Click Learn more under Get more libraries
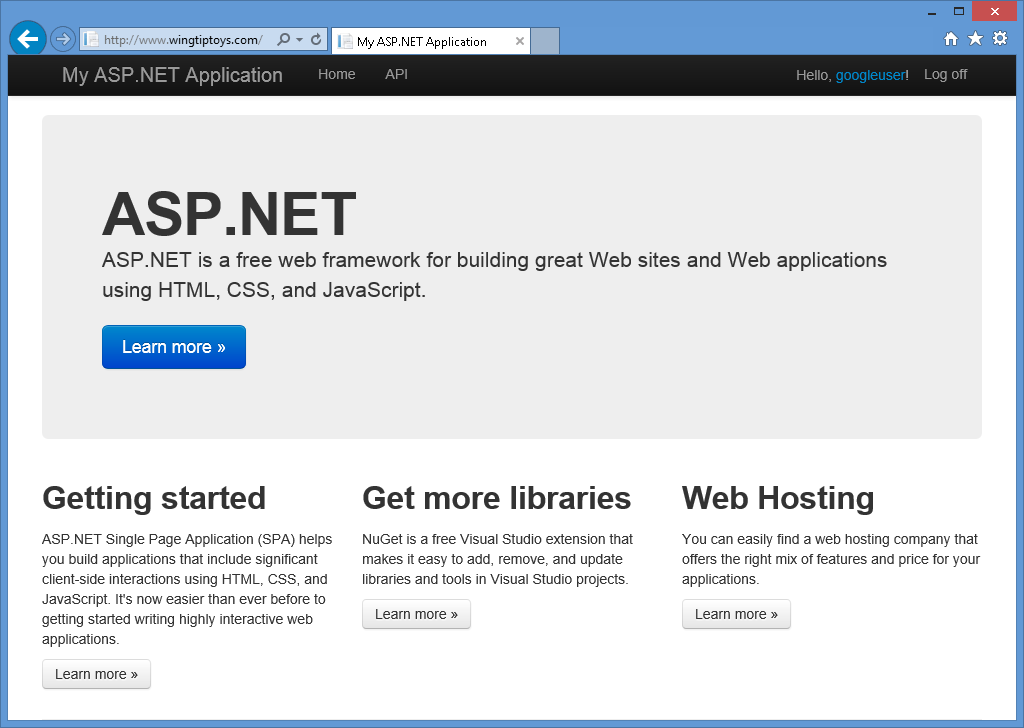1024x728 pixels. [x=416, y=614]
